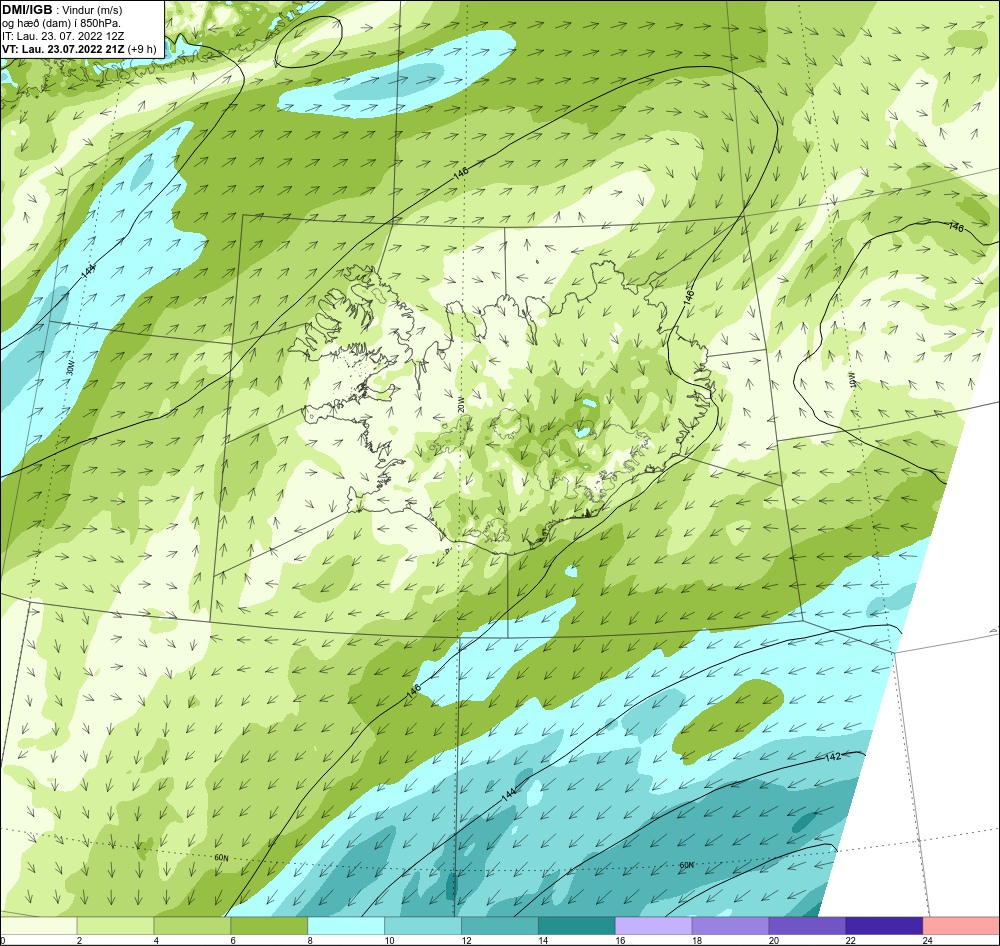Image resolution: width=1000 pixels, height=946 pixels.
Task: Click the legend tick label '24'
Action: (927, 940)
